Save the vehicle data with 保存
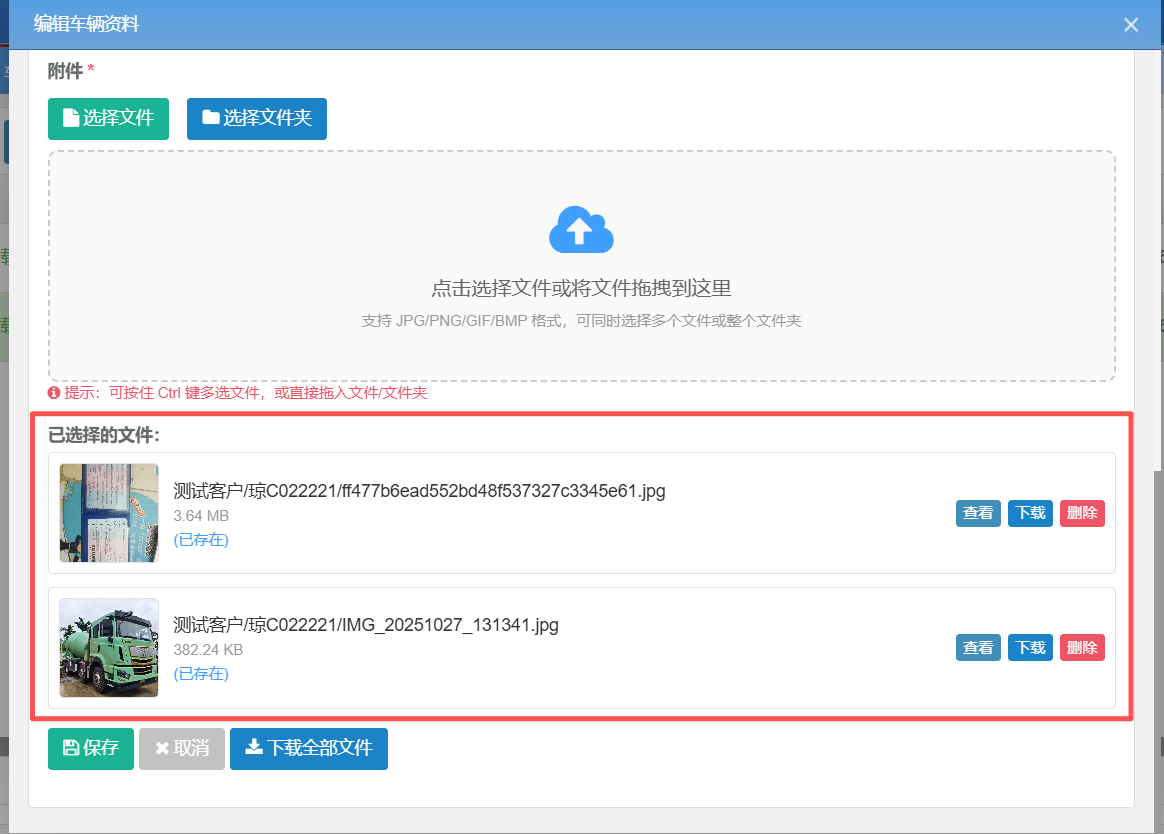 (90, 748)
